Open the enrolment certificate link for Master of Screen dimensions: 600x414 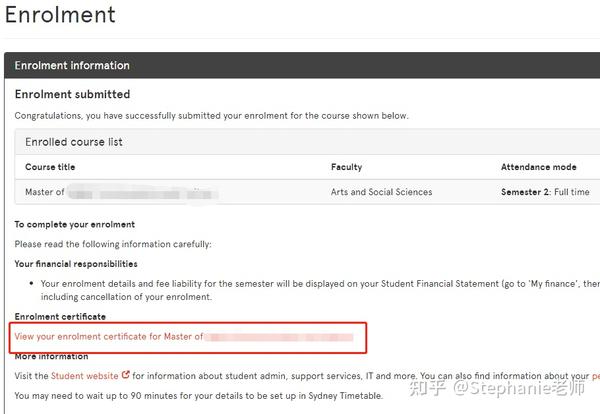pyautogui.click(x=184, y=337)
